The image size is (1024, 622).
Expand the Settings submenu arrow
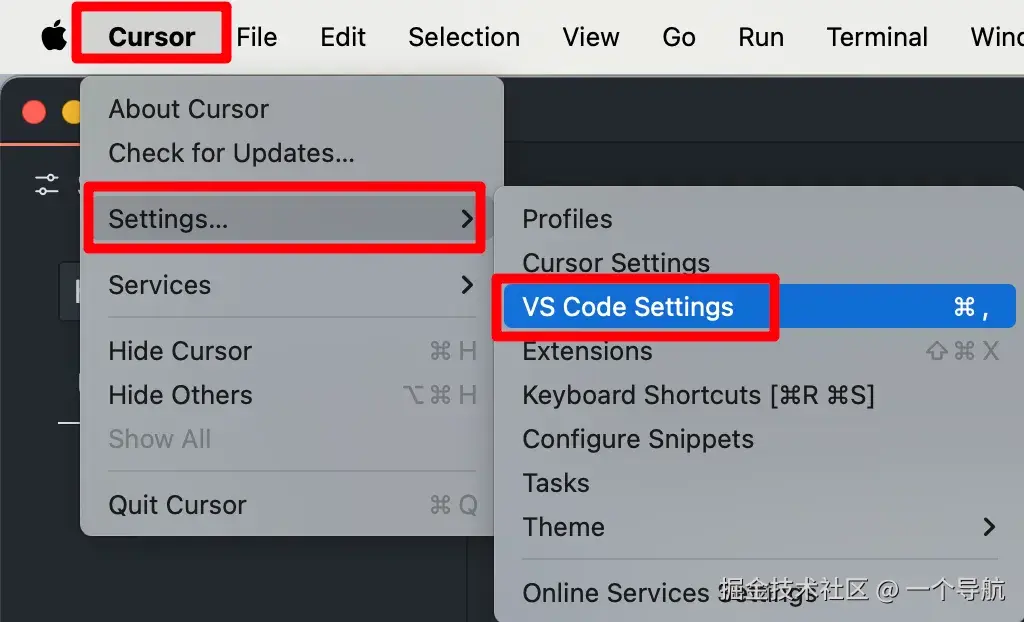(466, 219)
